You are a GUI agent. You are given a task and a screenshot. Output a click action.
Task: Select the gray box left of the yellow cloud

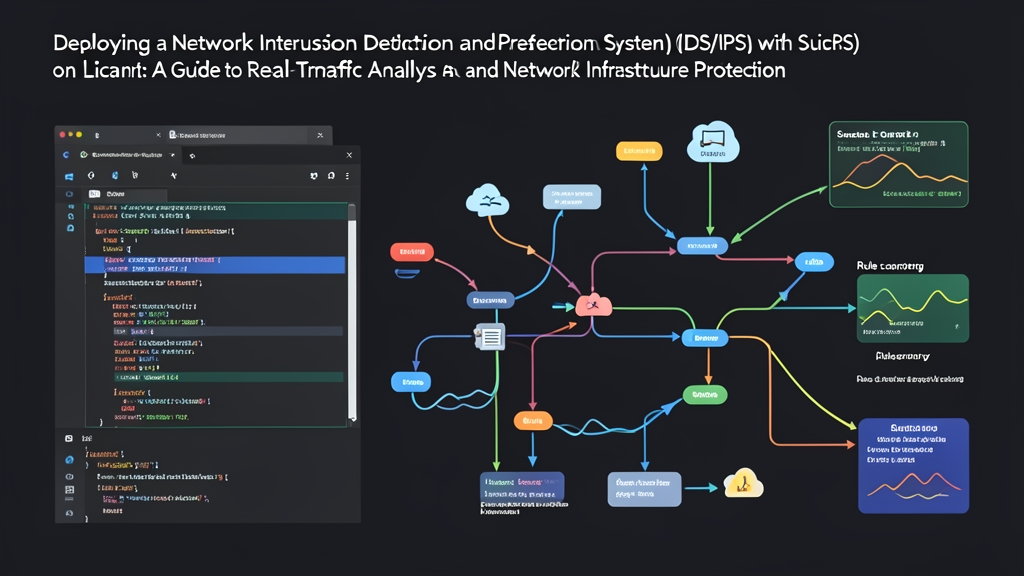pos(644,489)
